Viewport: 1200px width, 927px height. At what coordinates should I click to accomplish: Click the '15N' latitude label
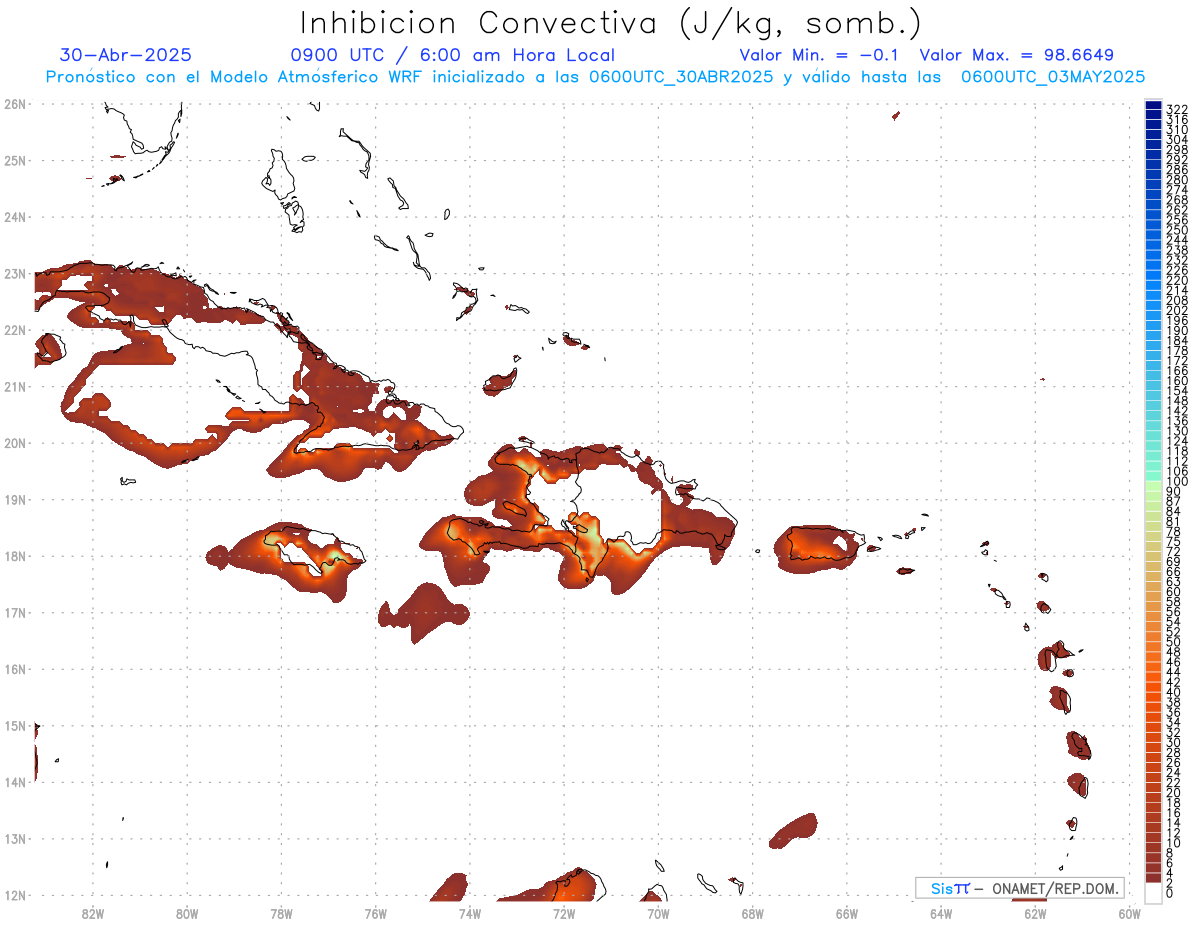point(15,725)
